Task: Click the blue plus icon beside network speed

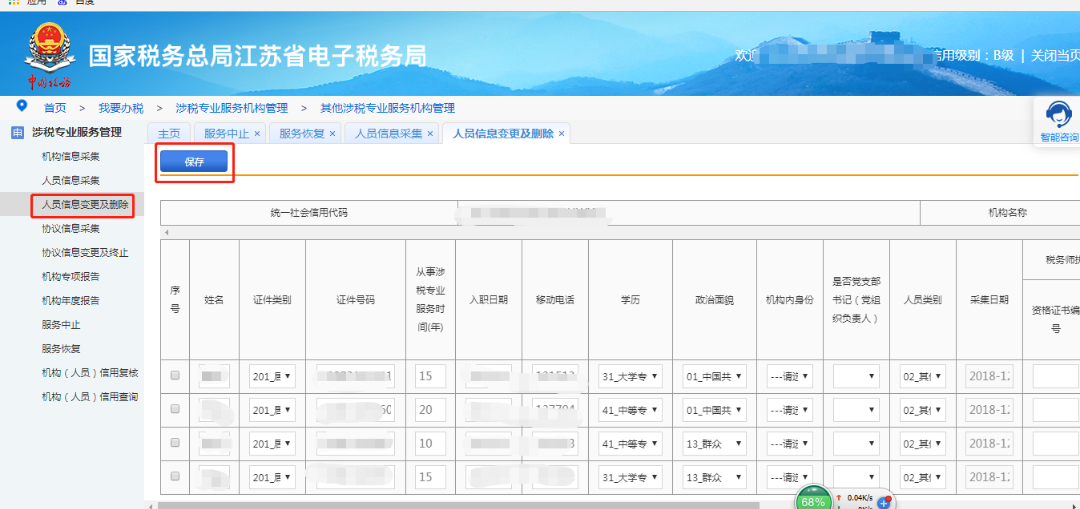Action: pos(884,503)
